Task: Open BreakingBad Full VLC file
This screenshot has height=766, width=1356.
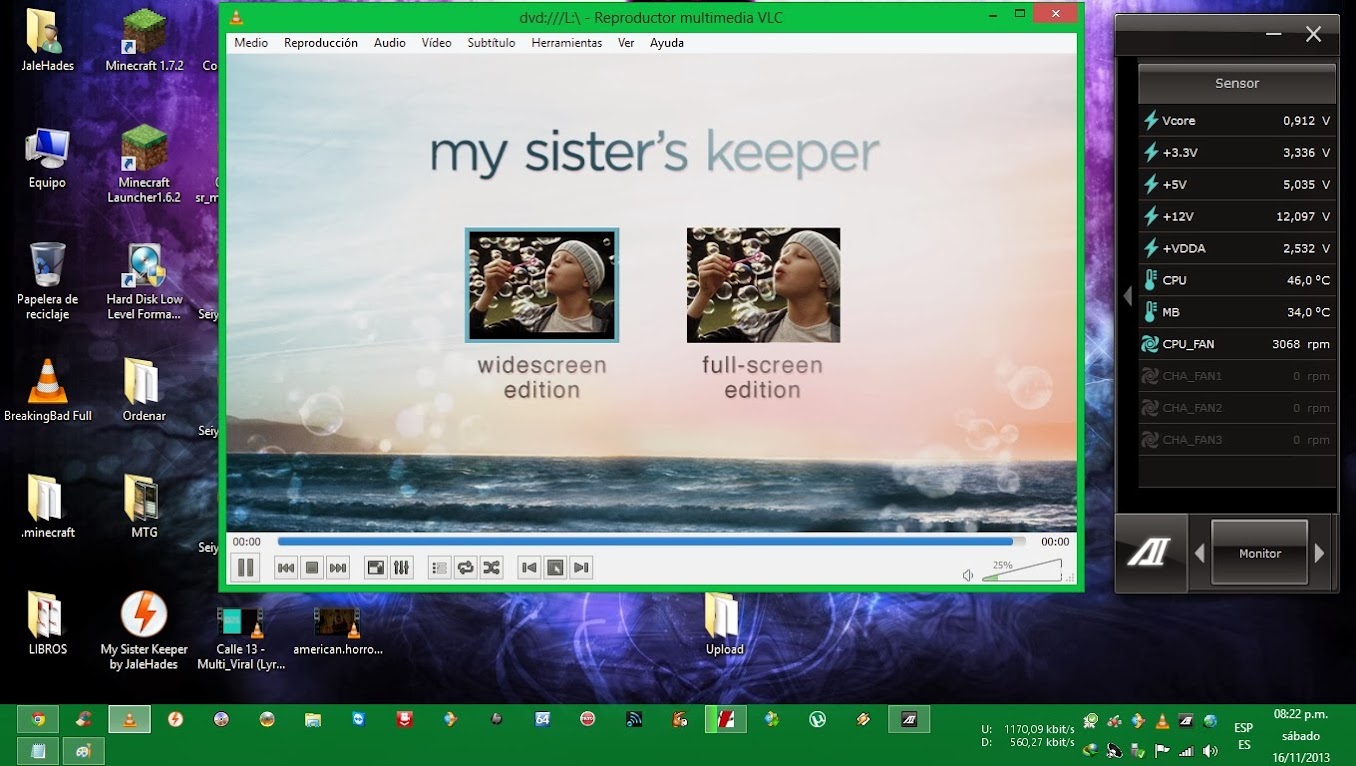Action: [x=47, y=390]
